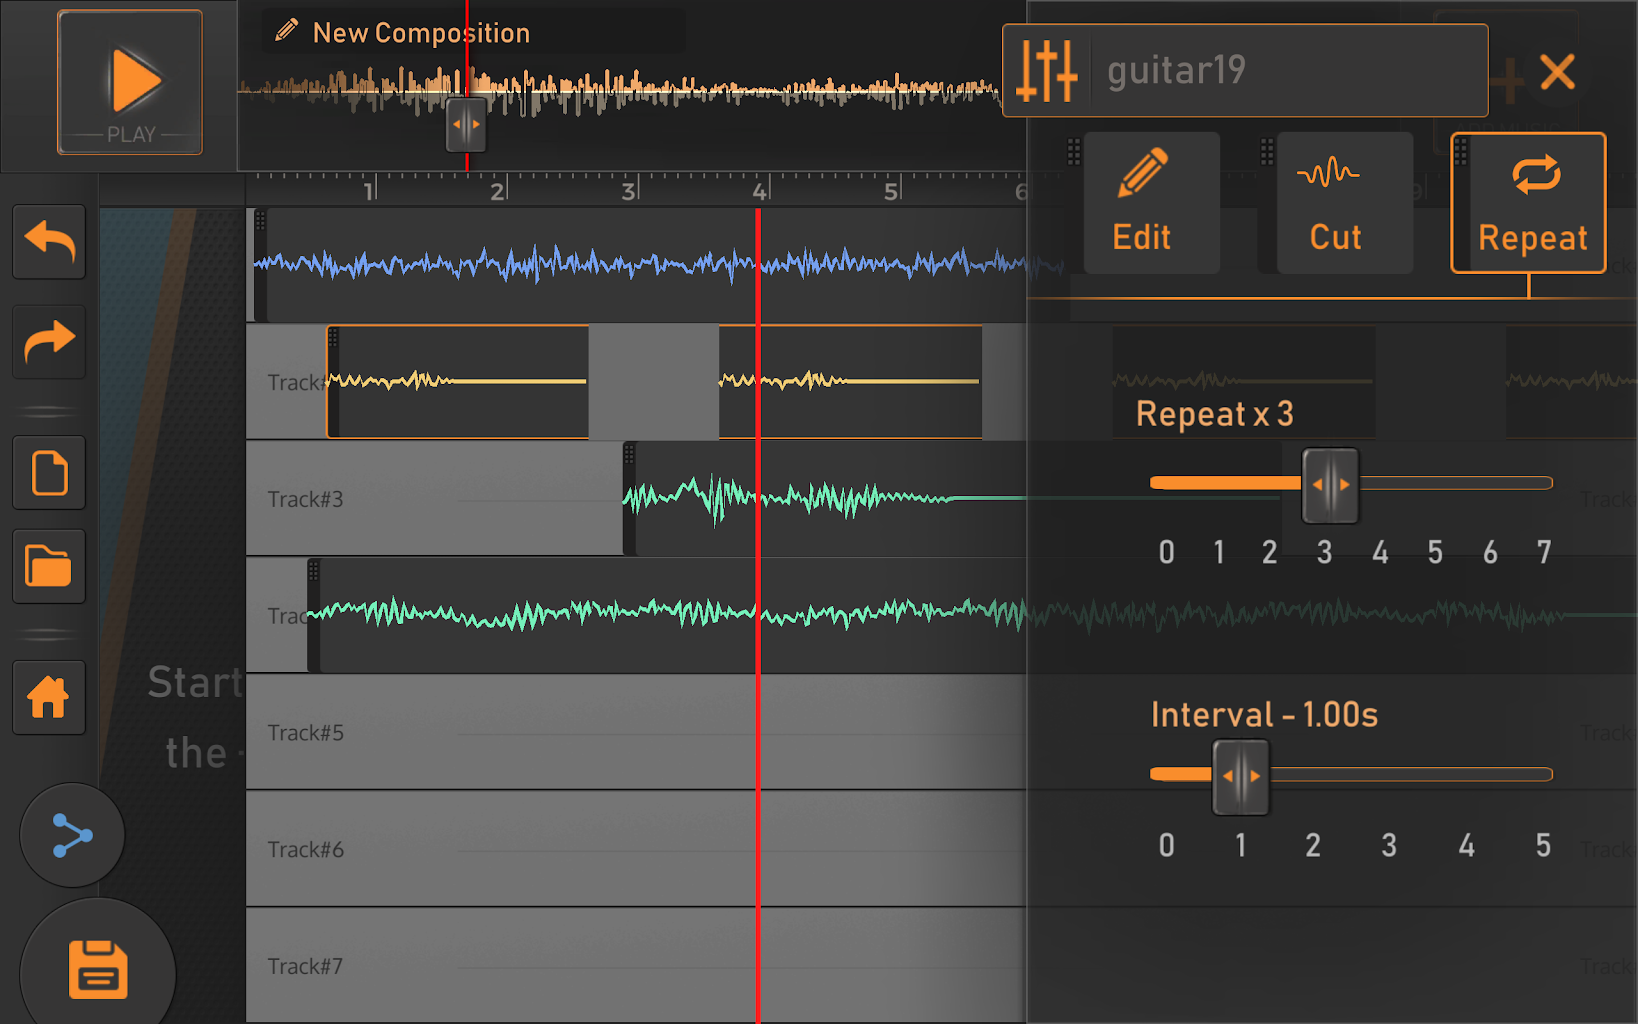The image size is (1638, 1024).
Task: Save composition with floppy disk icon
Action: point(98,969)
